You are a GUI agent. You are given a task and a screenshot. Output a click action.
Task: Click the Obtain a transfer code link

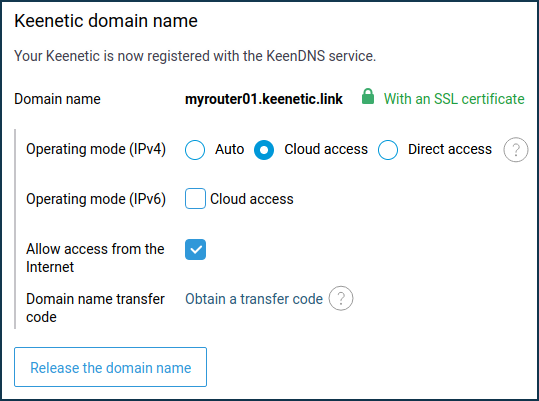pos(254,299)
